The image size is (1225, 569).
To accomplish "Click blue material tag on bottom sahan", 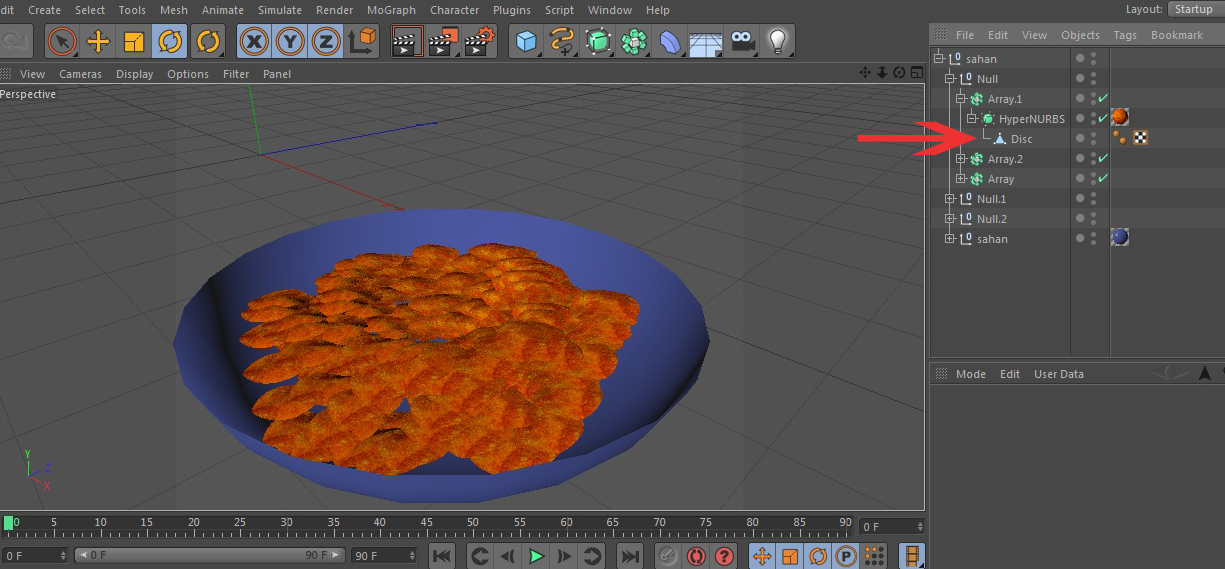I will tap(1120, 238).
